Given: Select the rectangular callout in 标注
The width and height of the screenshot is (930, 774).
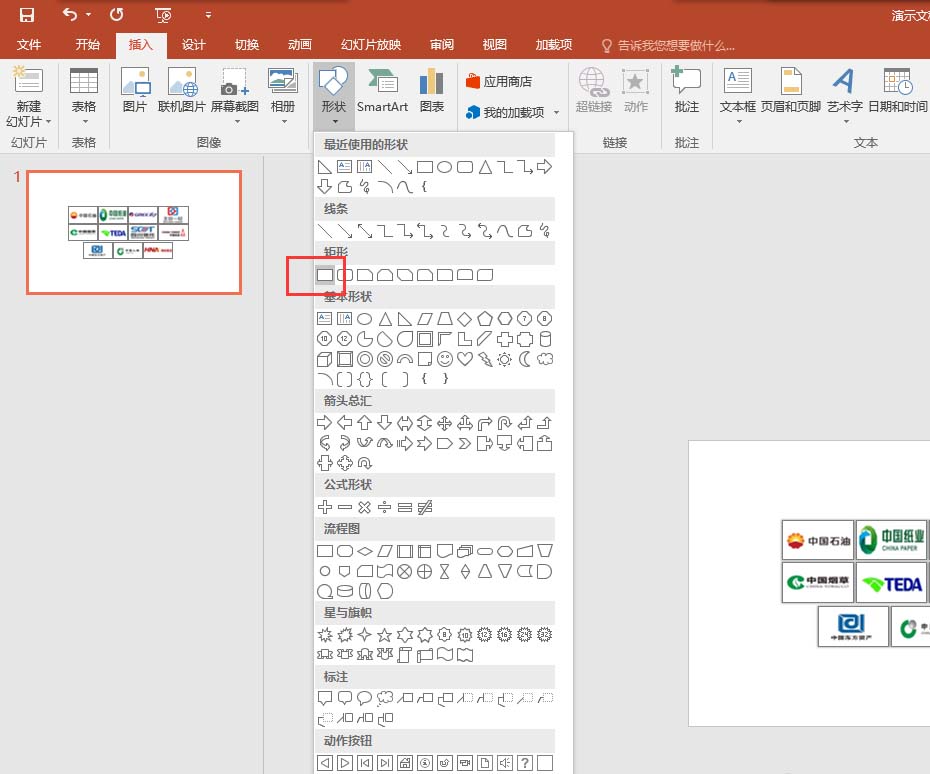Looking at the screenshot, I should (324, 698).
